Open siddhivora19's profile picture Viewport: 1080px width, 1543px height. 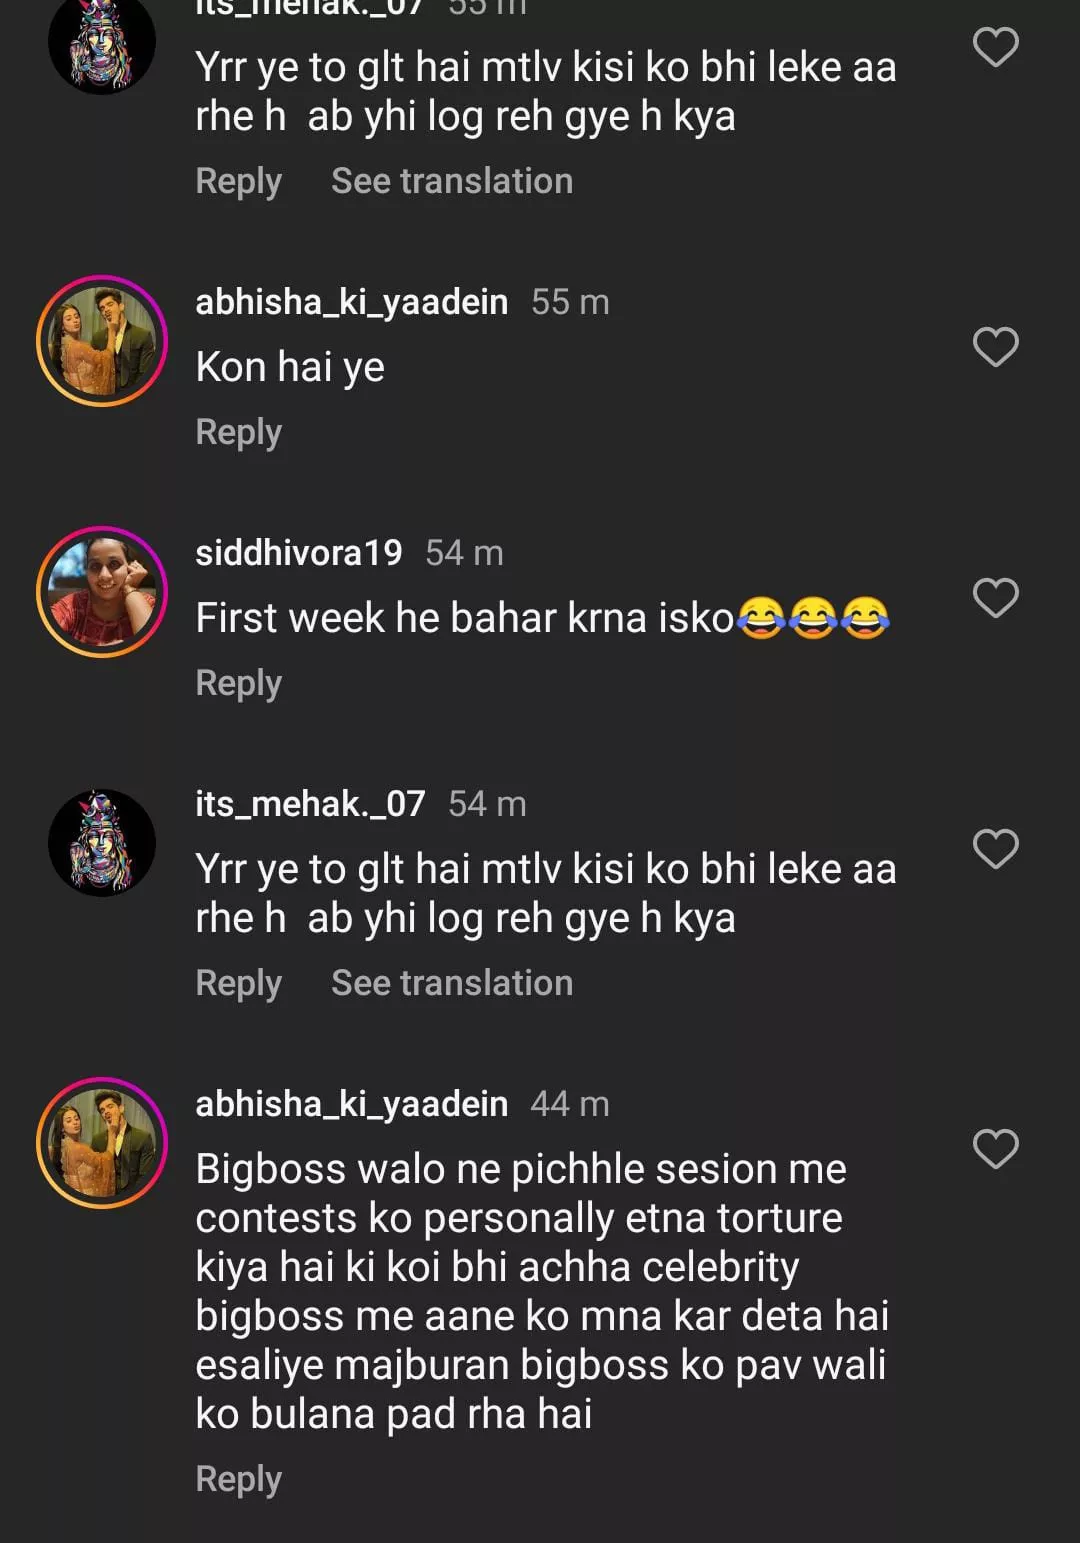[102, 592]
